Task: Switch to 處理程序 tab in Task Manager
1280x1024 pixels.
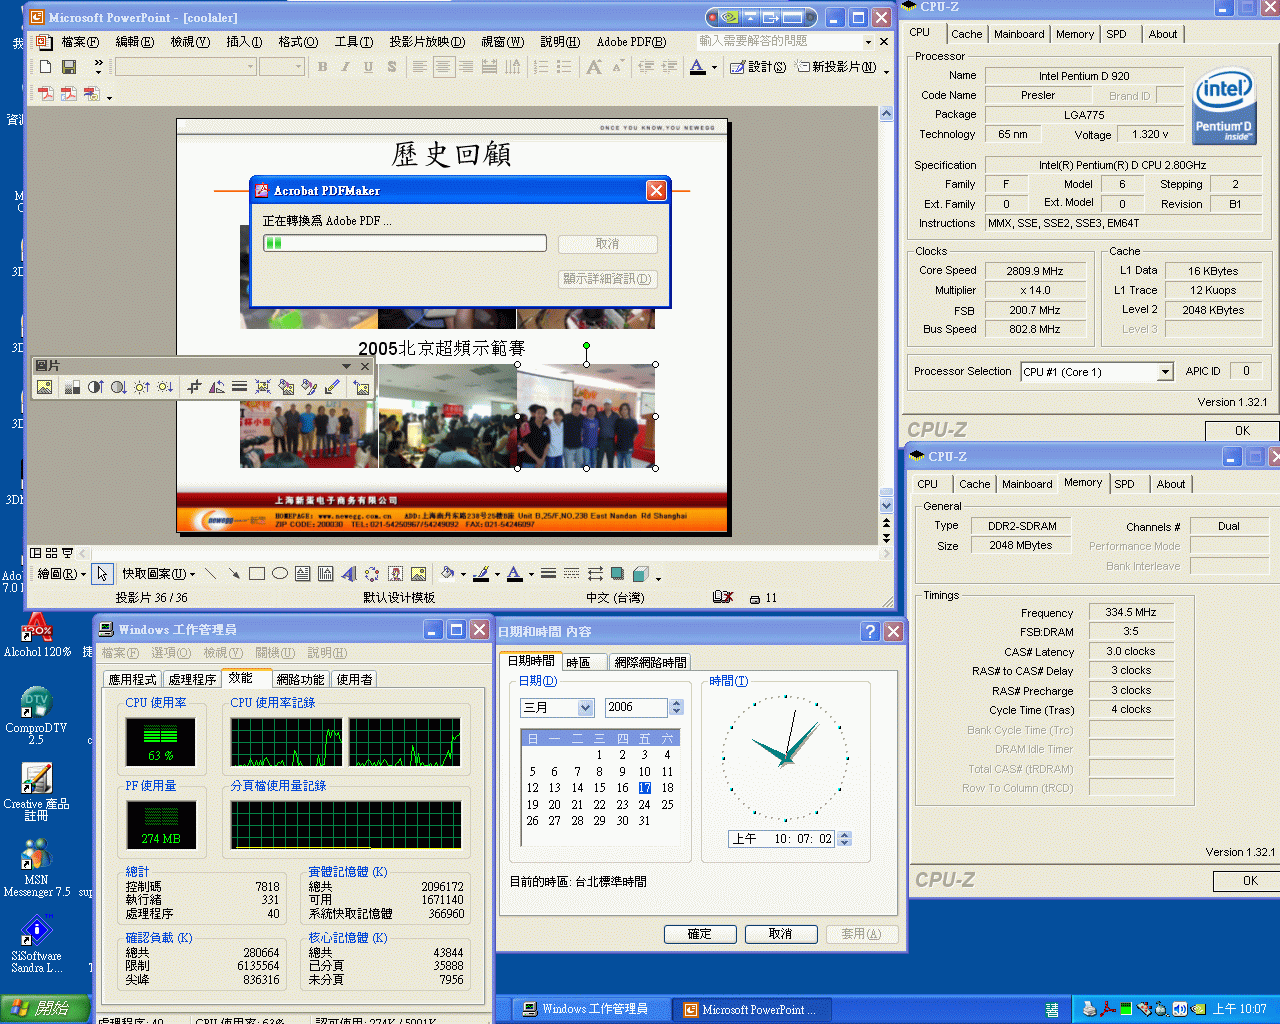Action: point(192,679)
